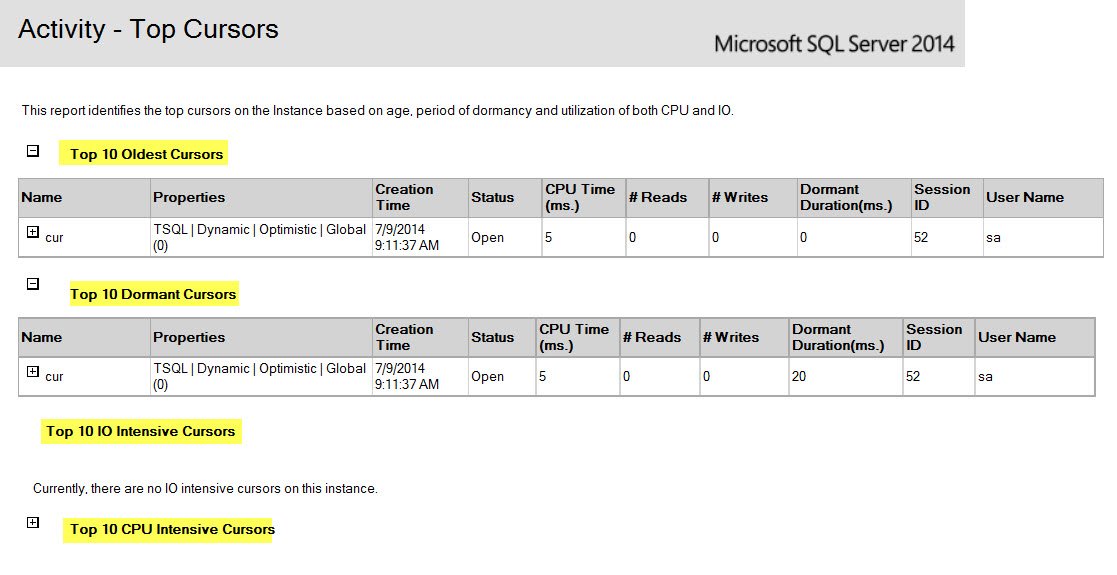The image size is (1117, 575).
Task: Click the Microsoft SQL Server 2014 logo
Action: 834,44
